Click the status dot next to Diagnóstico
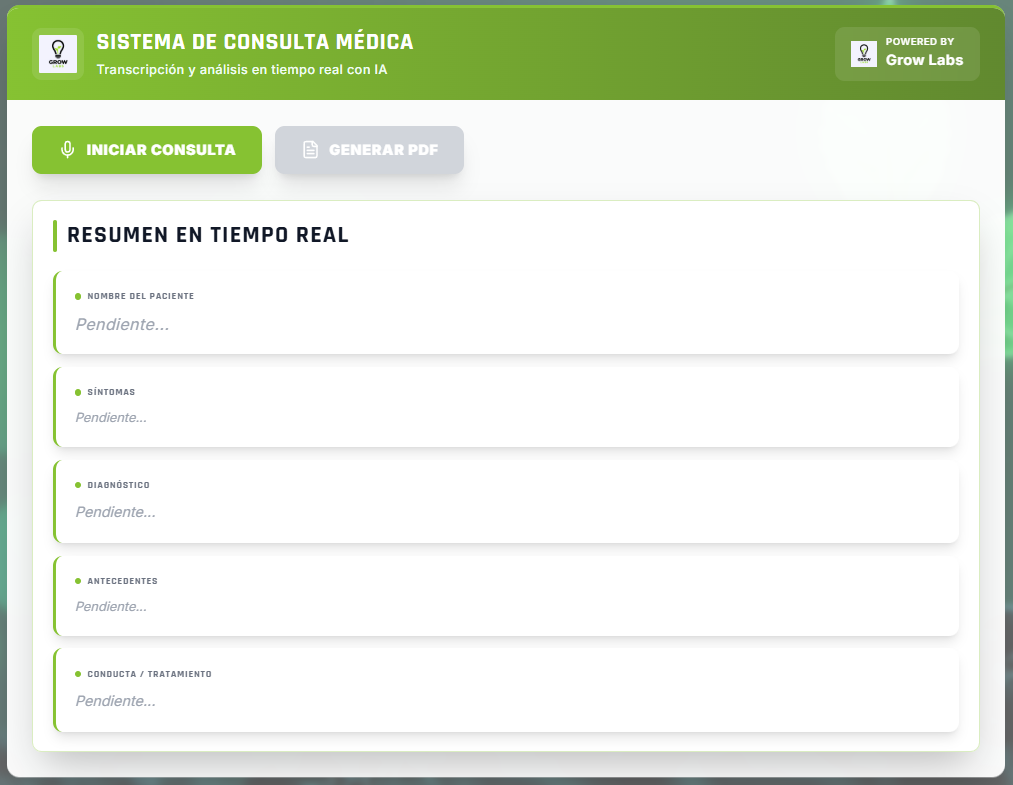Image resolution: width=1013 pixels, height=785 pixels. click(x=78, y=485)
